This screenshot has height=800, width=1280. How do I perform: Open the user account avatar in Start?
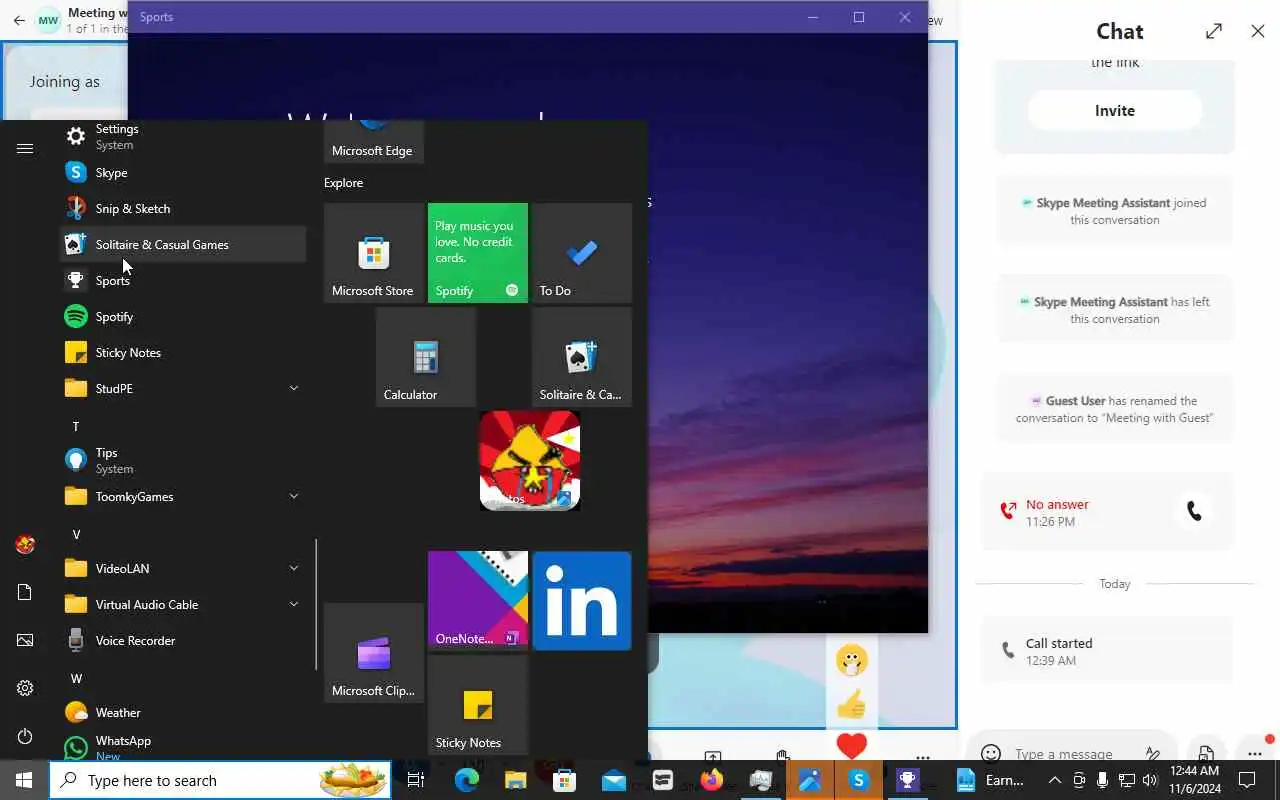(25, 544)
